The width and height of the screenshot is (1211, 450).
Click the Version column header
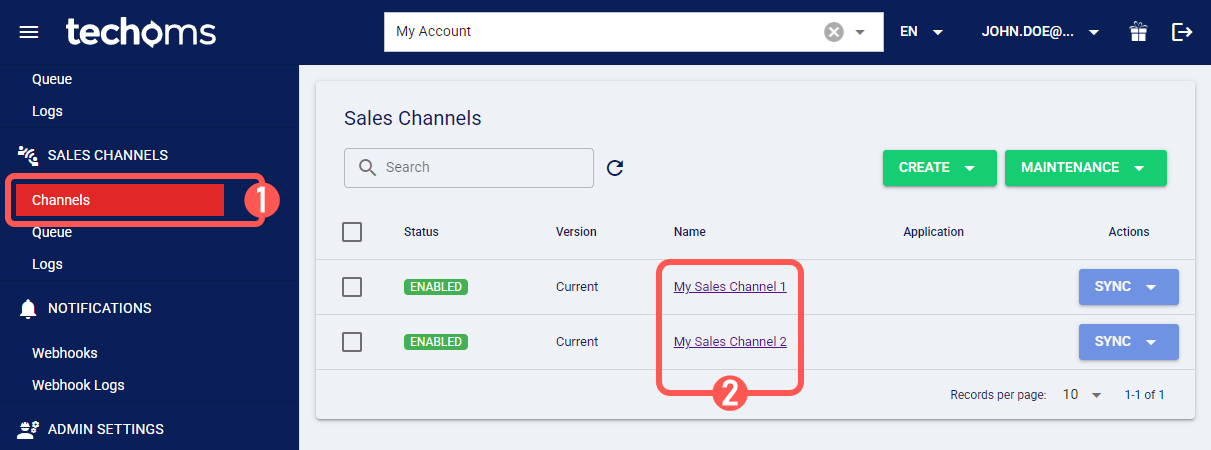pyautogui.click(x=576, y=232)
